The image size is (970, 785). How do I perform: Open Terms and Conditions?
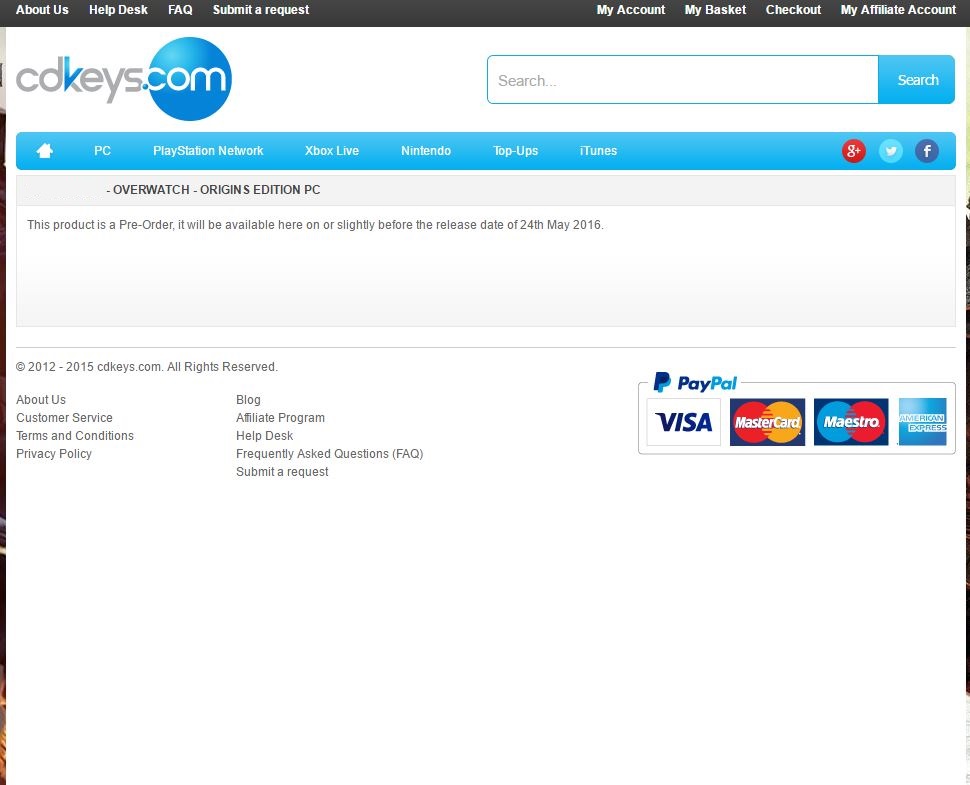point(75,435)
